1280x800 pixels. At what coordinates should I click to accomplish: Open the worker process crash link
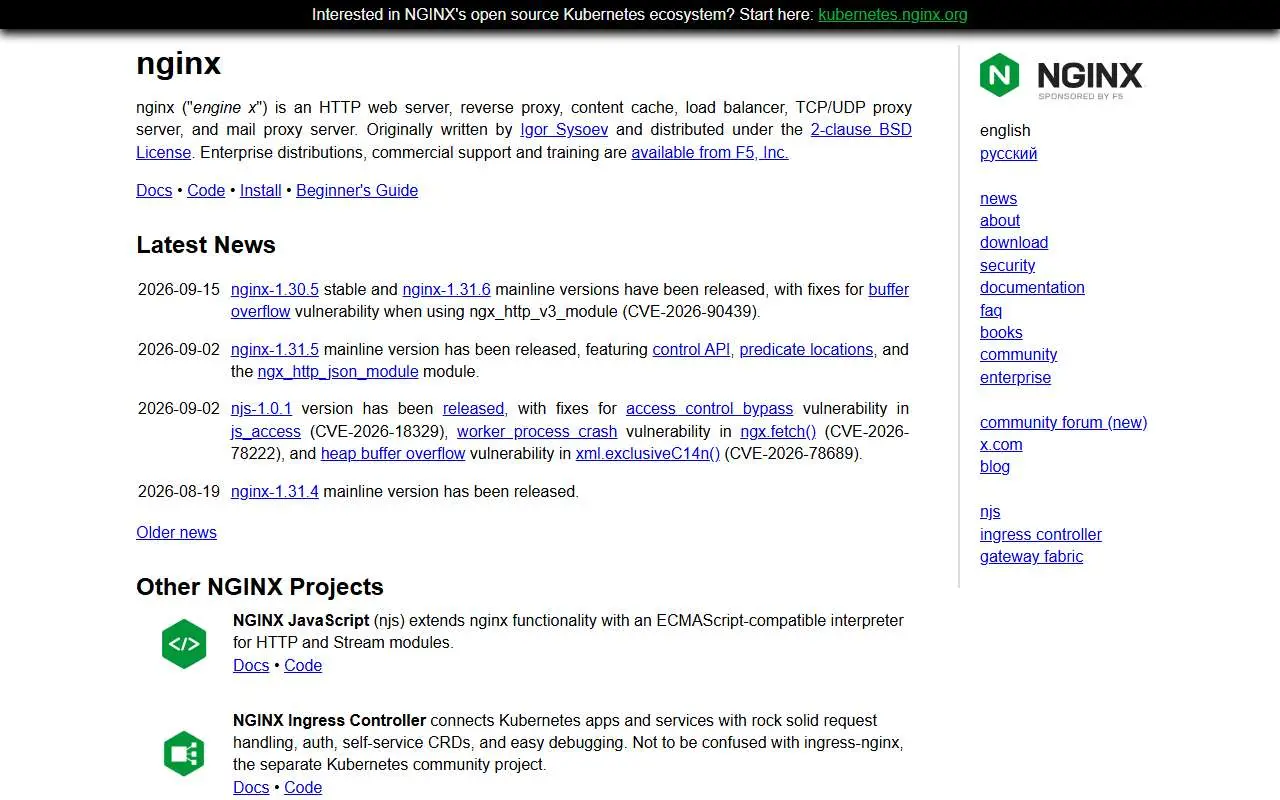(537, 432)
